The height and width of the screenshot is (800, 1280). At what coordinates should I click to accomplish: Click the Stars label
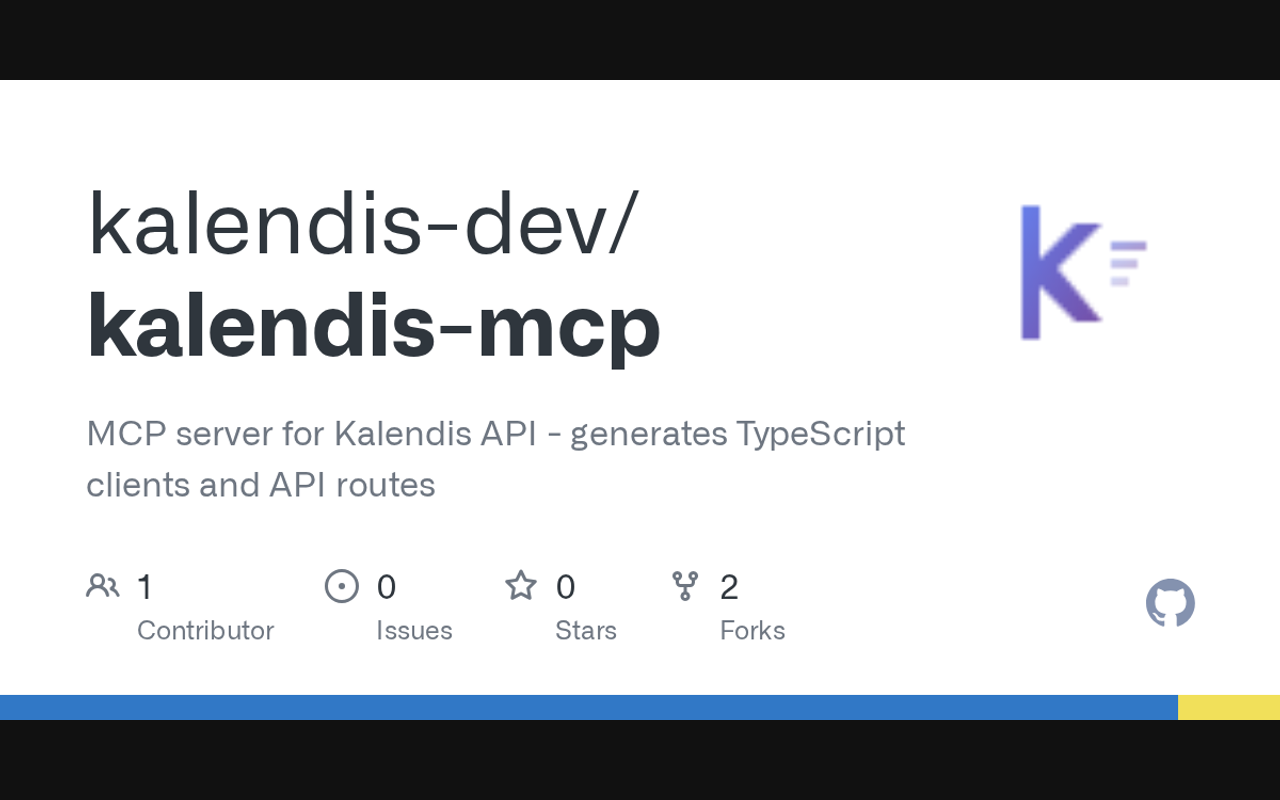click(586, 630)
